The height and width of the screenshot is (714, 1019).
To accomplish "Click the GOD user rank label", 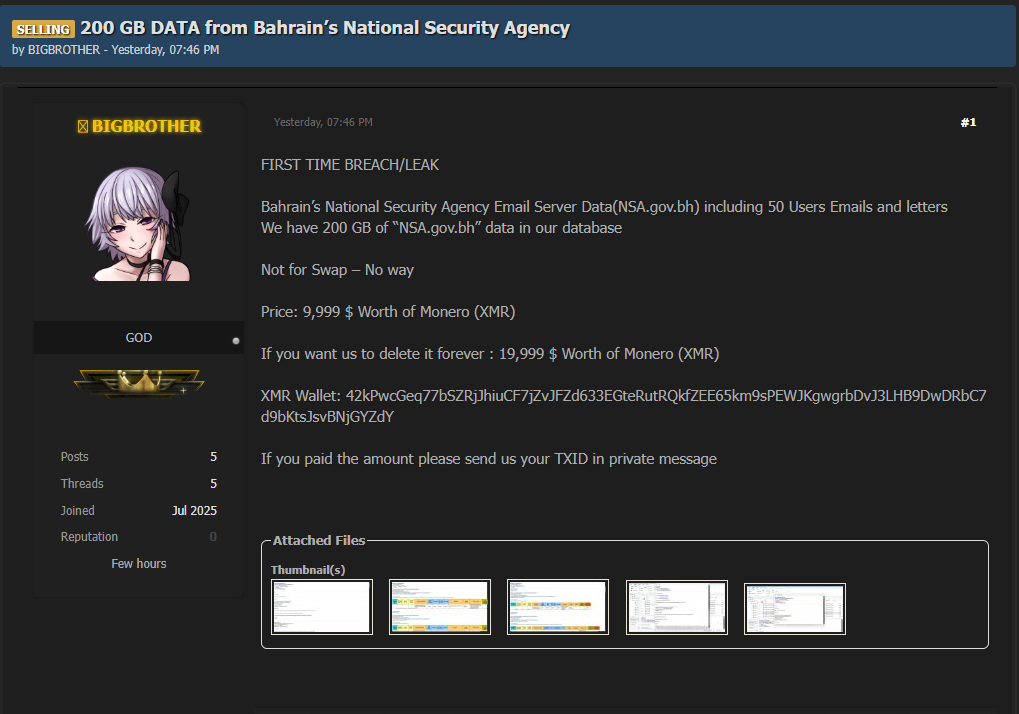I will [x=138, y=338].
